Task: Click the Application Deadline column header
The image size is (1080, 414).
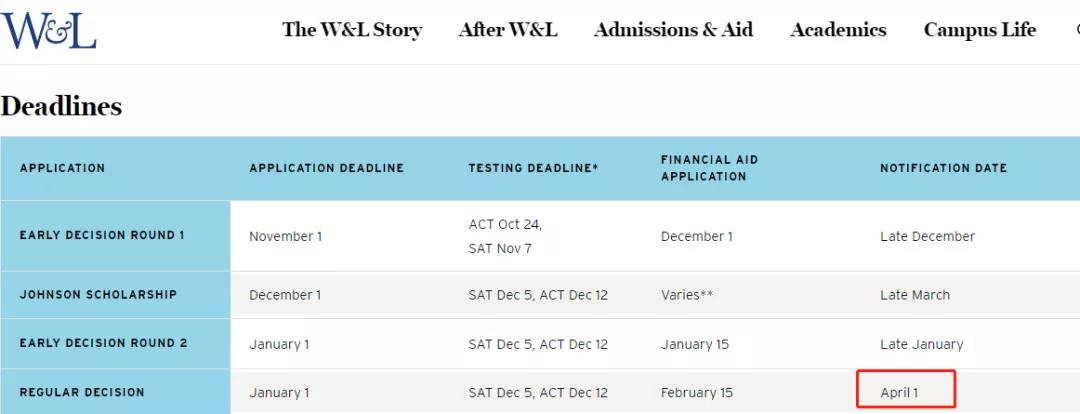Action: click(x=326, y=168)
